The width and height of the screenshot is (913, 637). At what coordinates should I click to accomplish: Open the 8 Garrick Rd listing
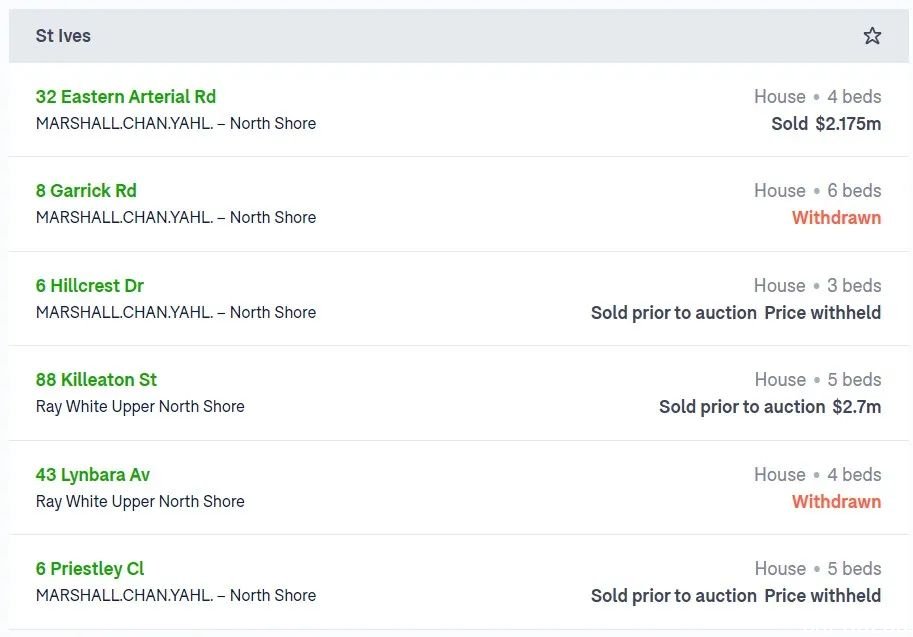coord(86,190)
